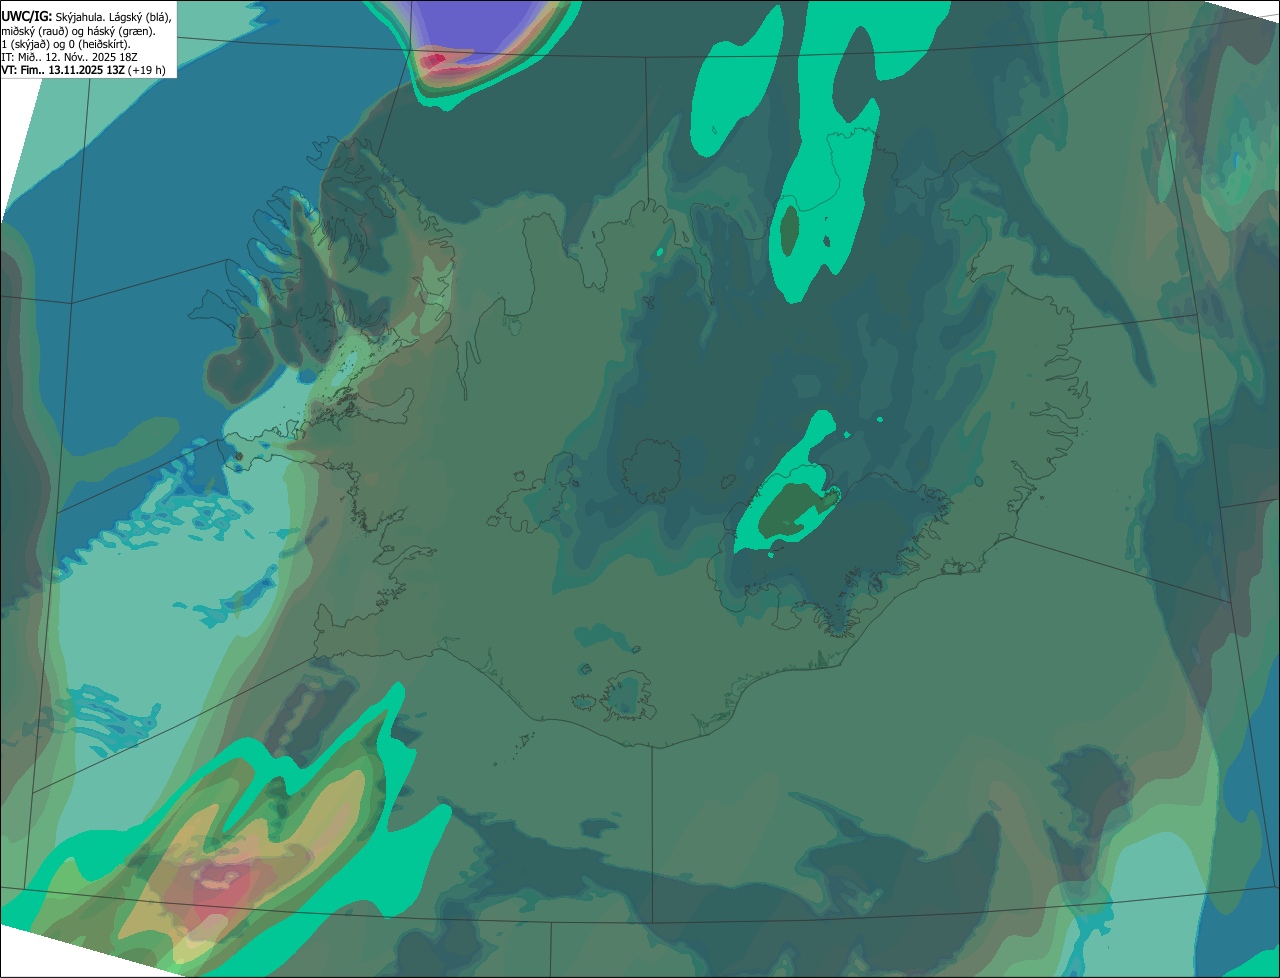Click the legend line starting 'miðský (rauð)'

tap(78, 30)
